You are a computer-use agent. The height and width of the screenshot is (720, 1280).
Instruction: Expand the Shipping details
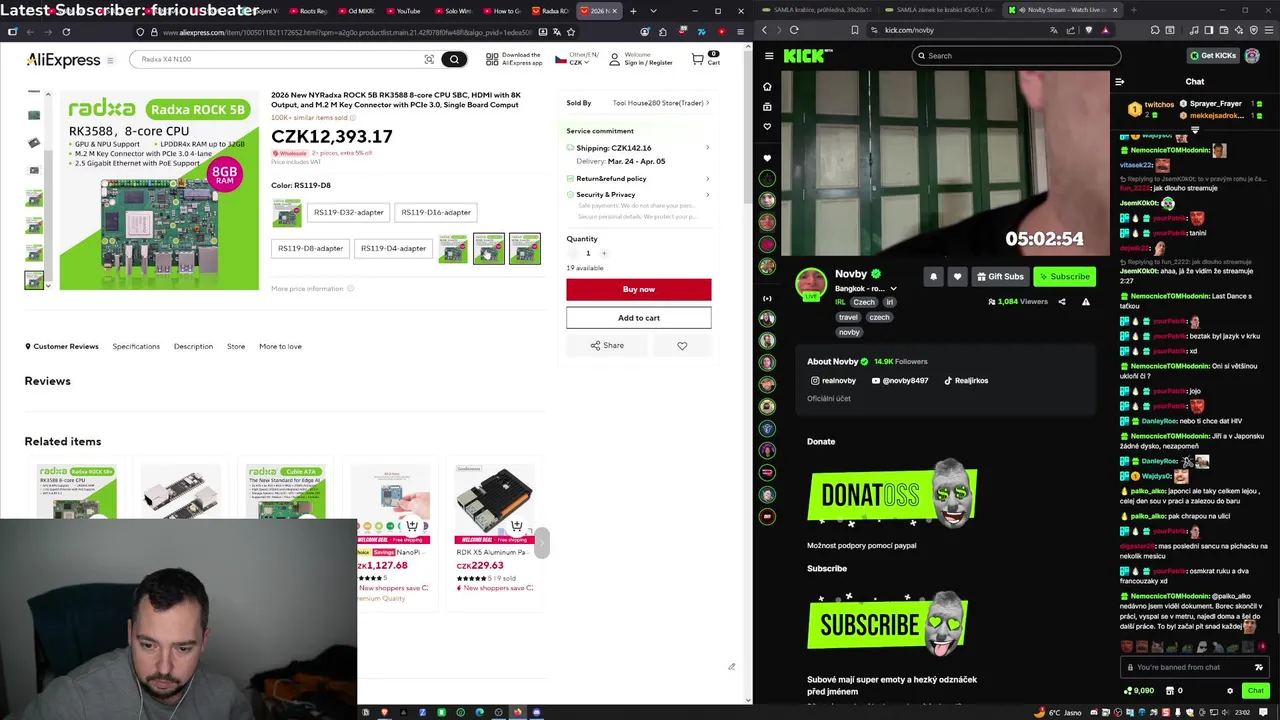tap(707, 148)
